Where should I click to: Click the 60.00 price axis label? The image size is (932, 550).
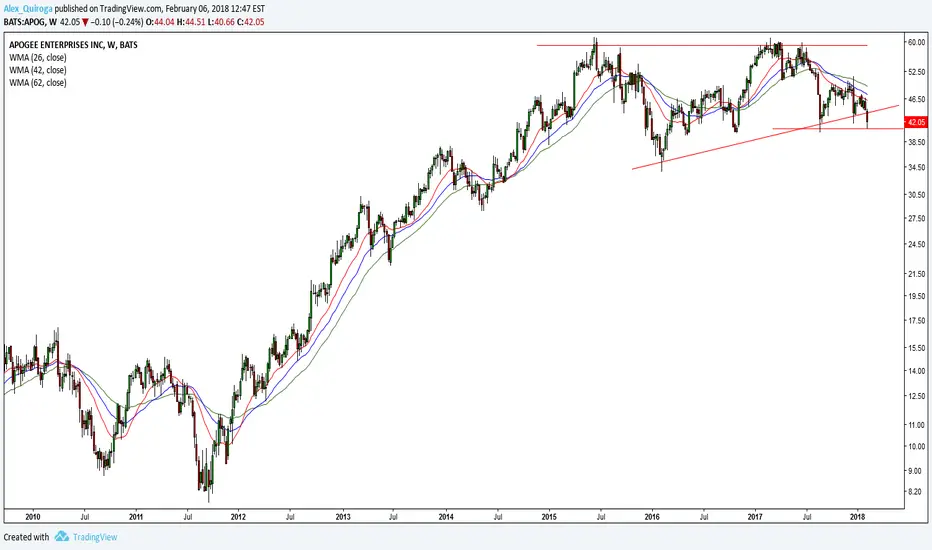pos(917,42)
